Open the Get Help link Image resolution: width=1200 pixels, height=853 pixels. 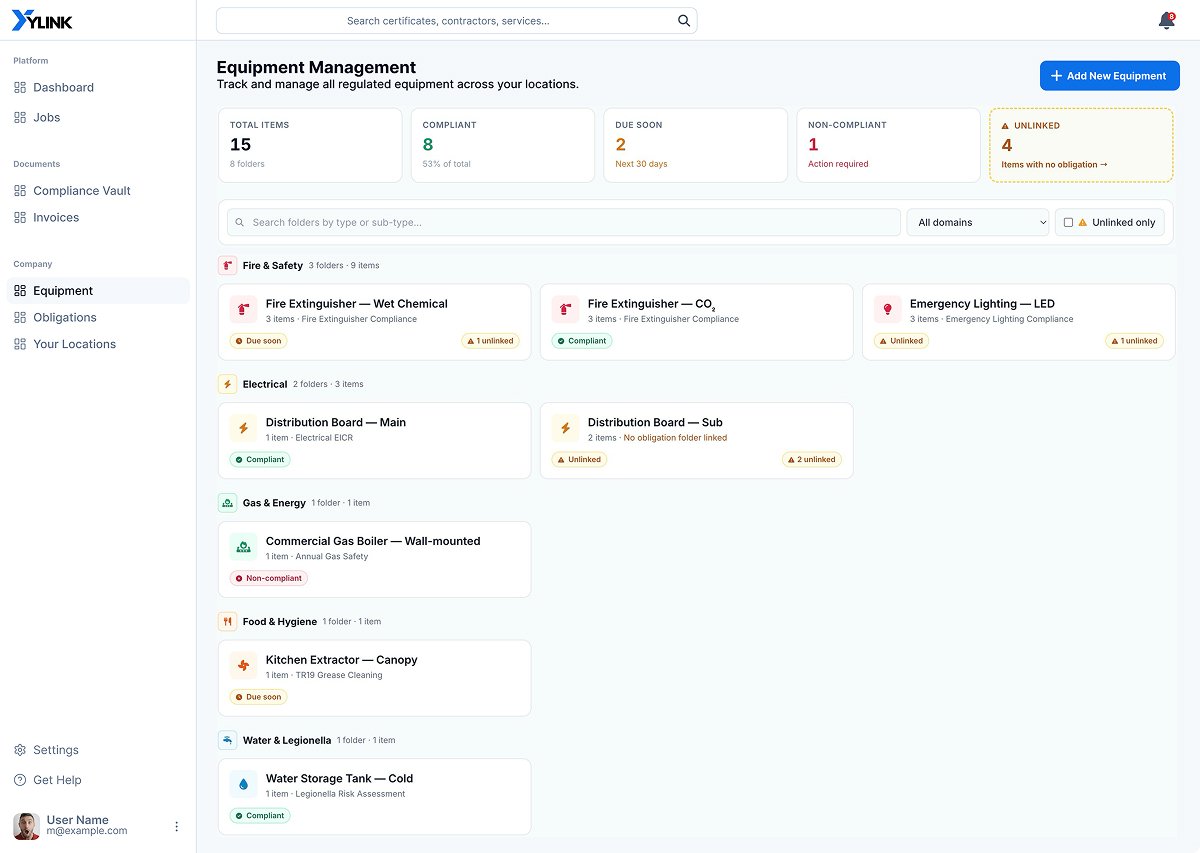57,780
